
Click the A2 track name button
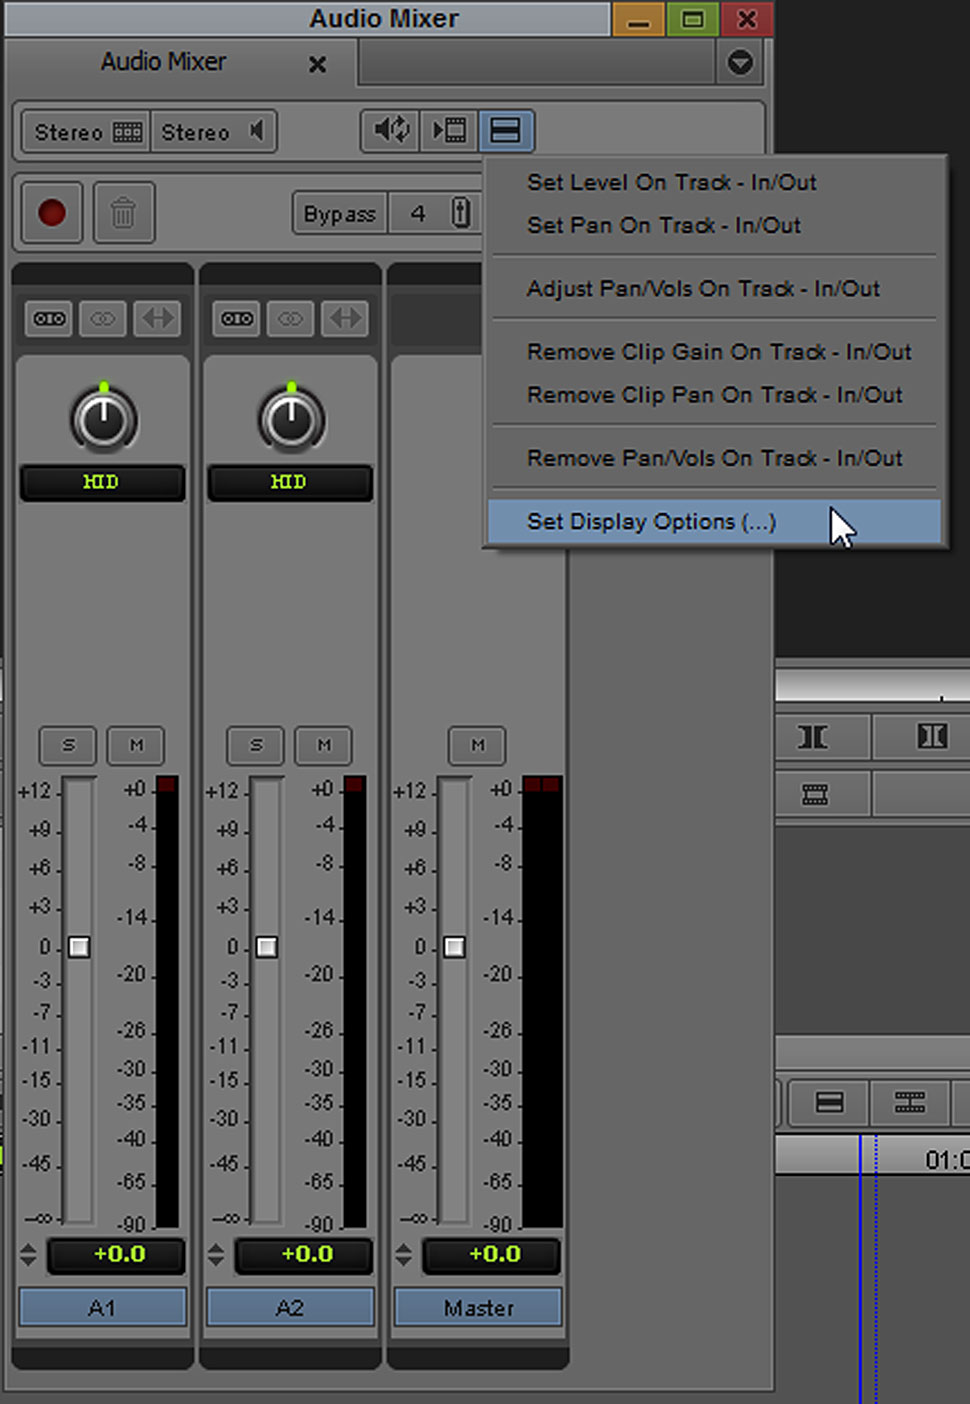click(x=290, y=1308)
